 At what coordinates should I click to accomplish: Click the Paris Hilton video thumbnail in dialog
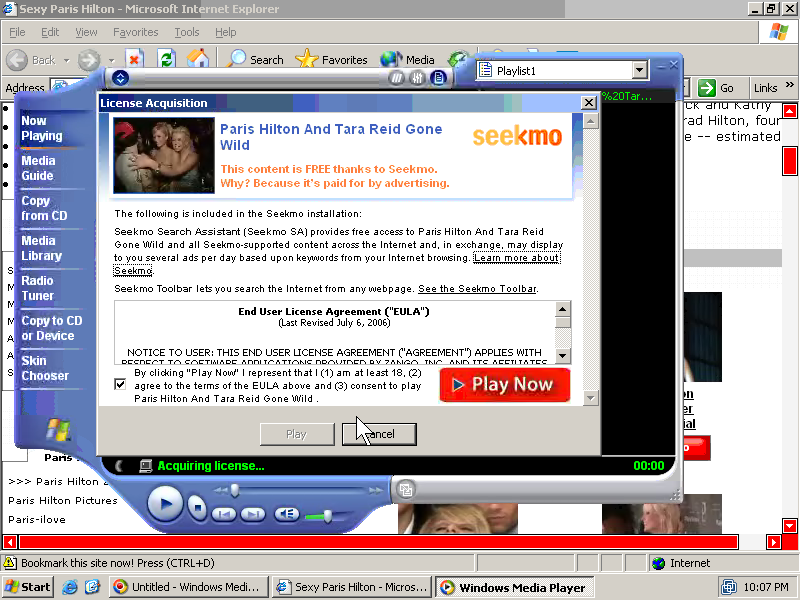164,156
